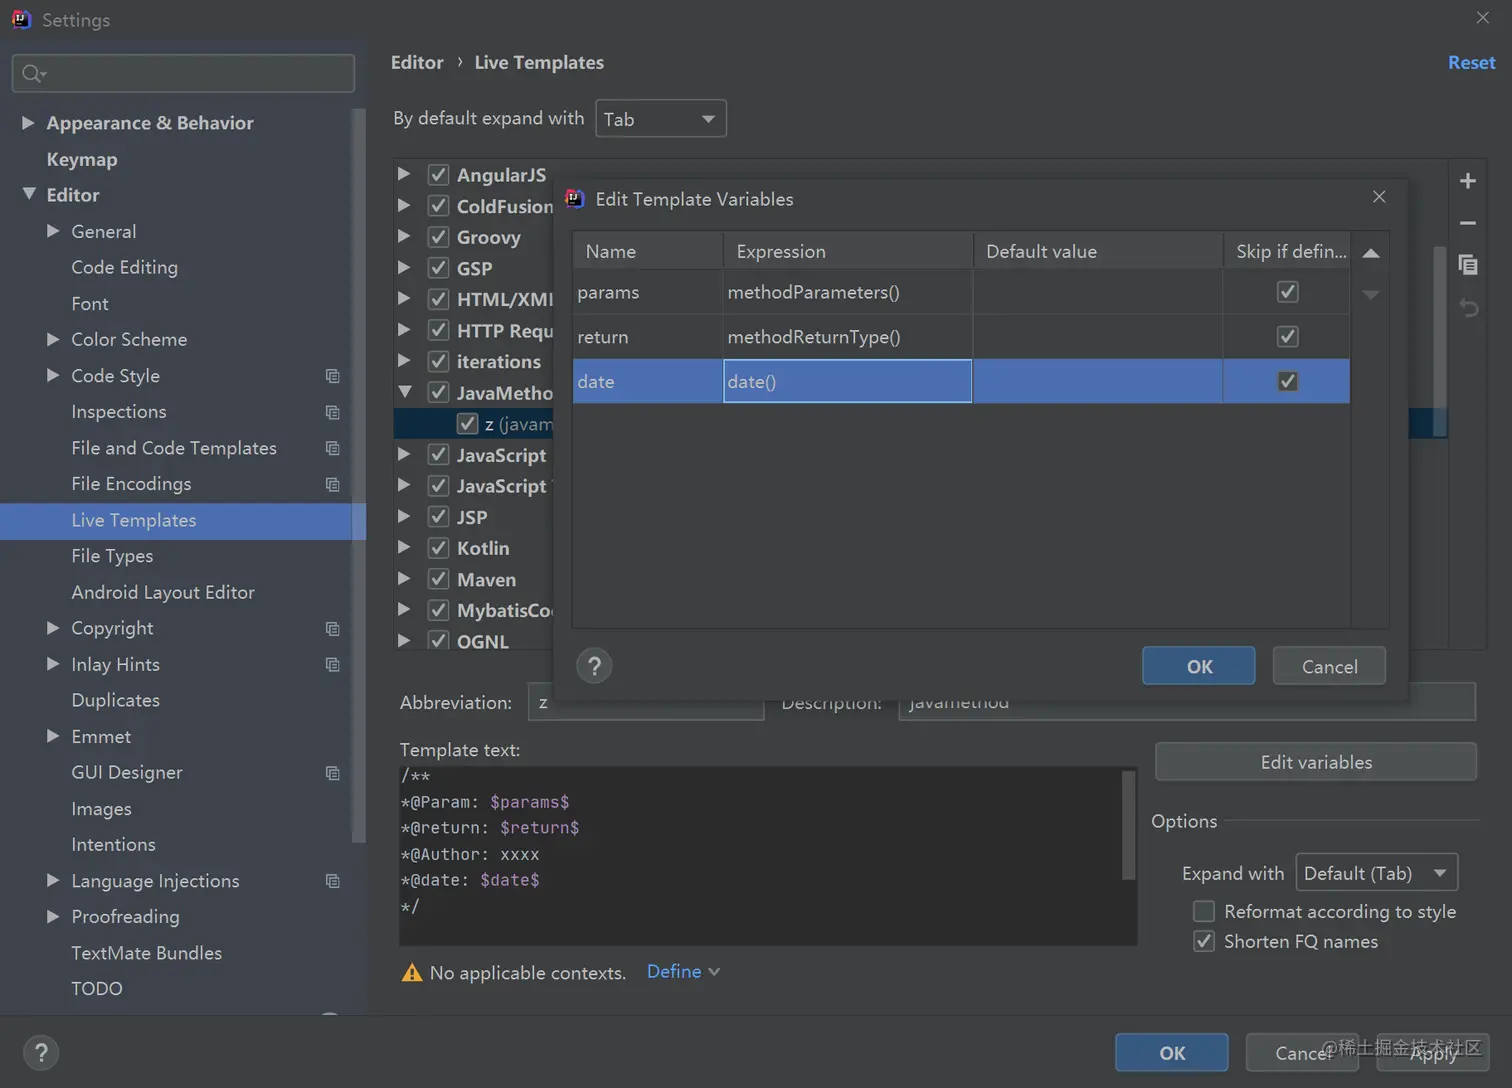1512x1088 pixels.
Task: Remove selected template with minus icon
Action: tap(1468, 223)
